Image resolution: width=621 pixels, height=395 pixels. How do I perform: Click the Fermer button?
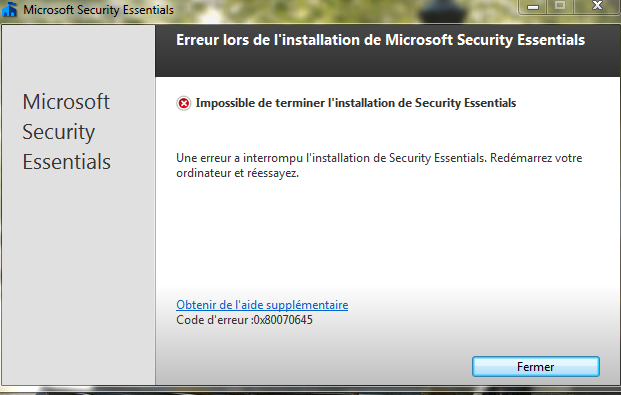point(535,366)
